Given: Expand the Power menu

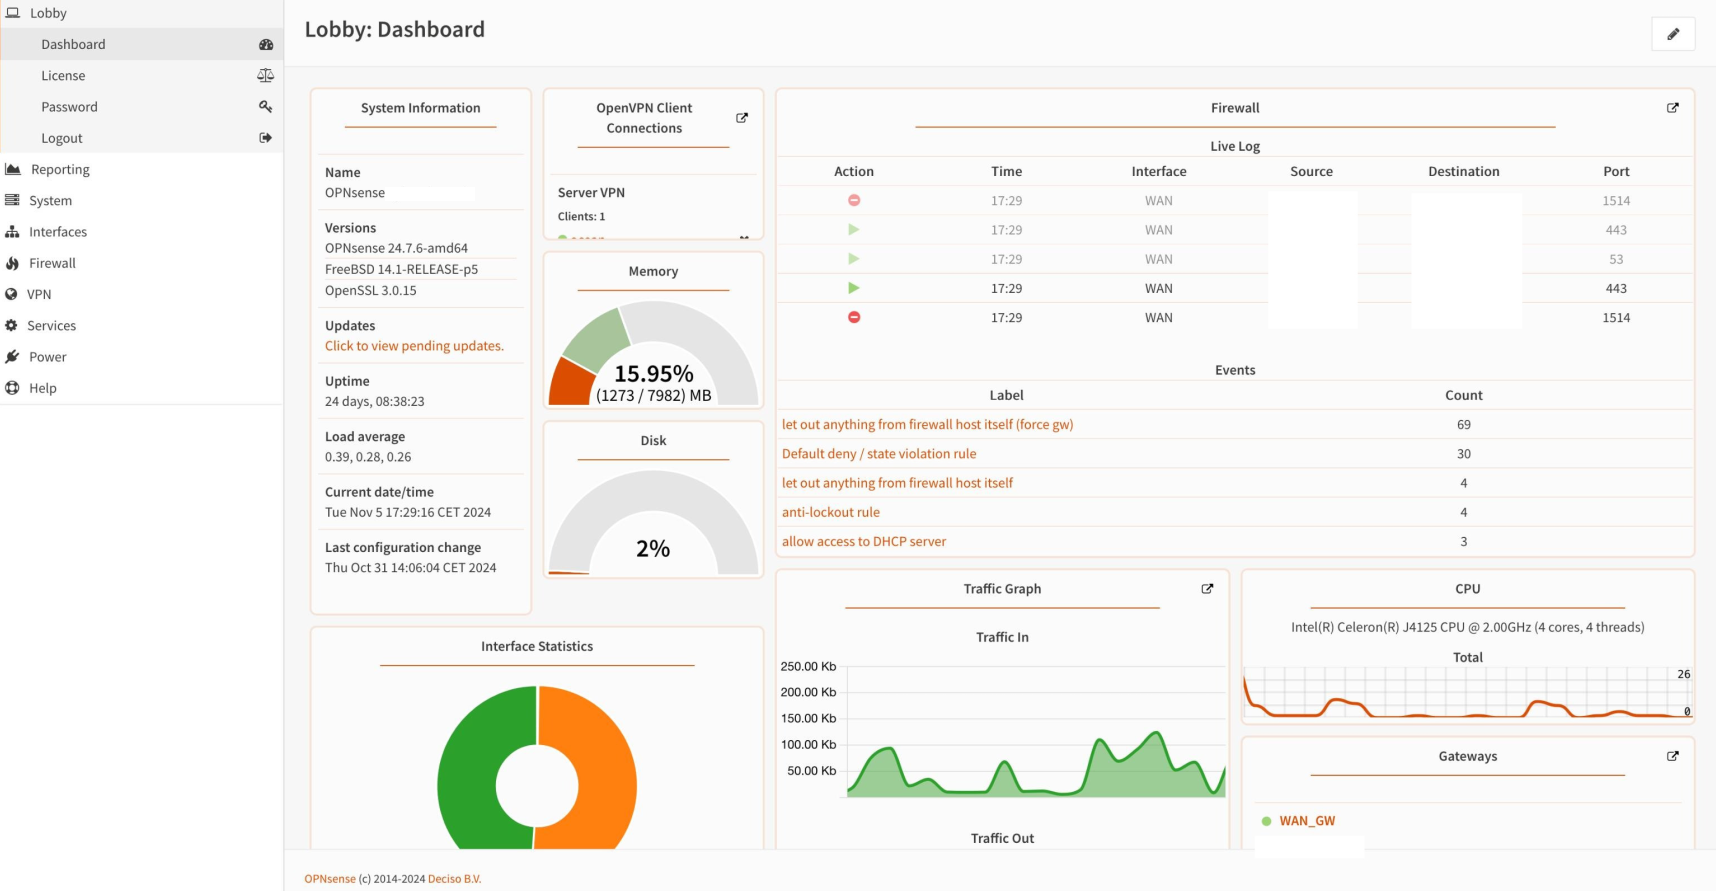Looking at the screenshot, I should pos(141,356).
